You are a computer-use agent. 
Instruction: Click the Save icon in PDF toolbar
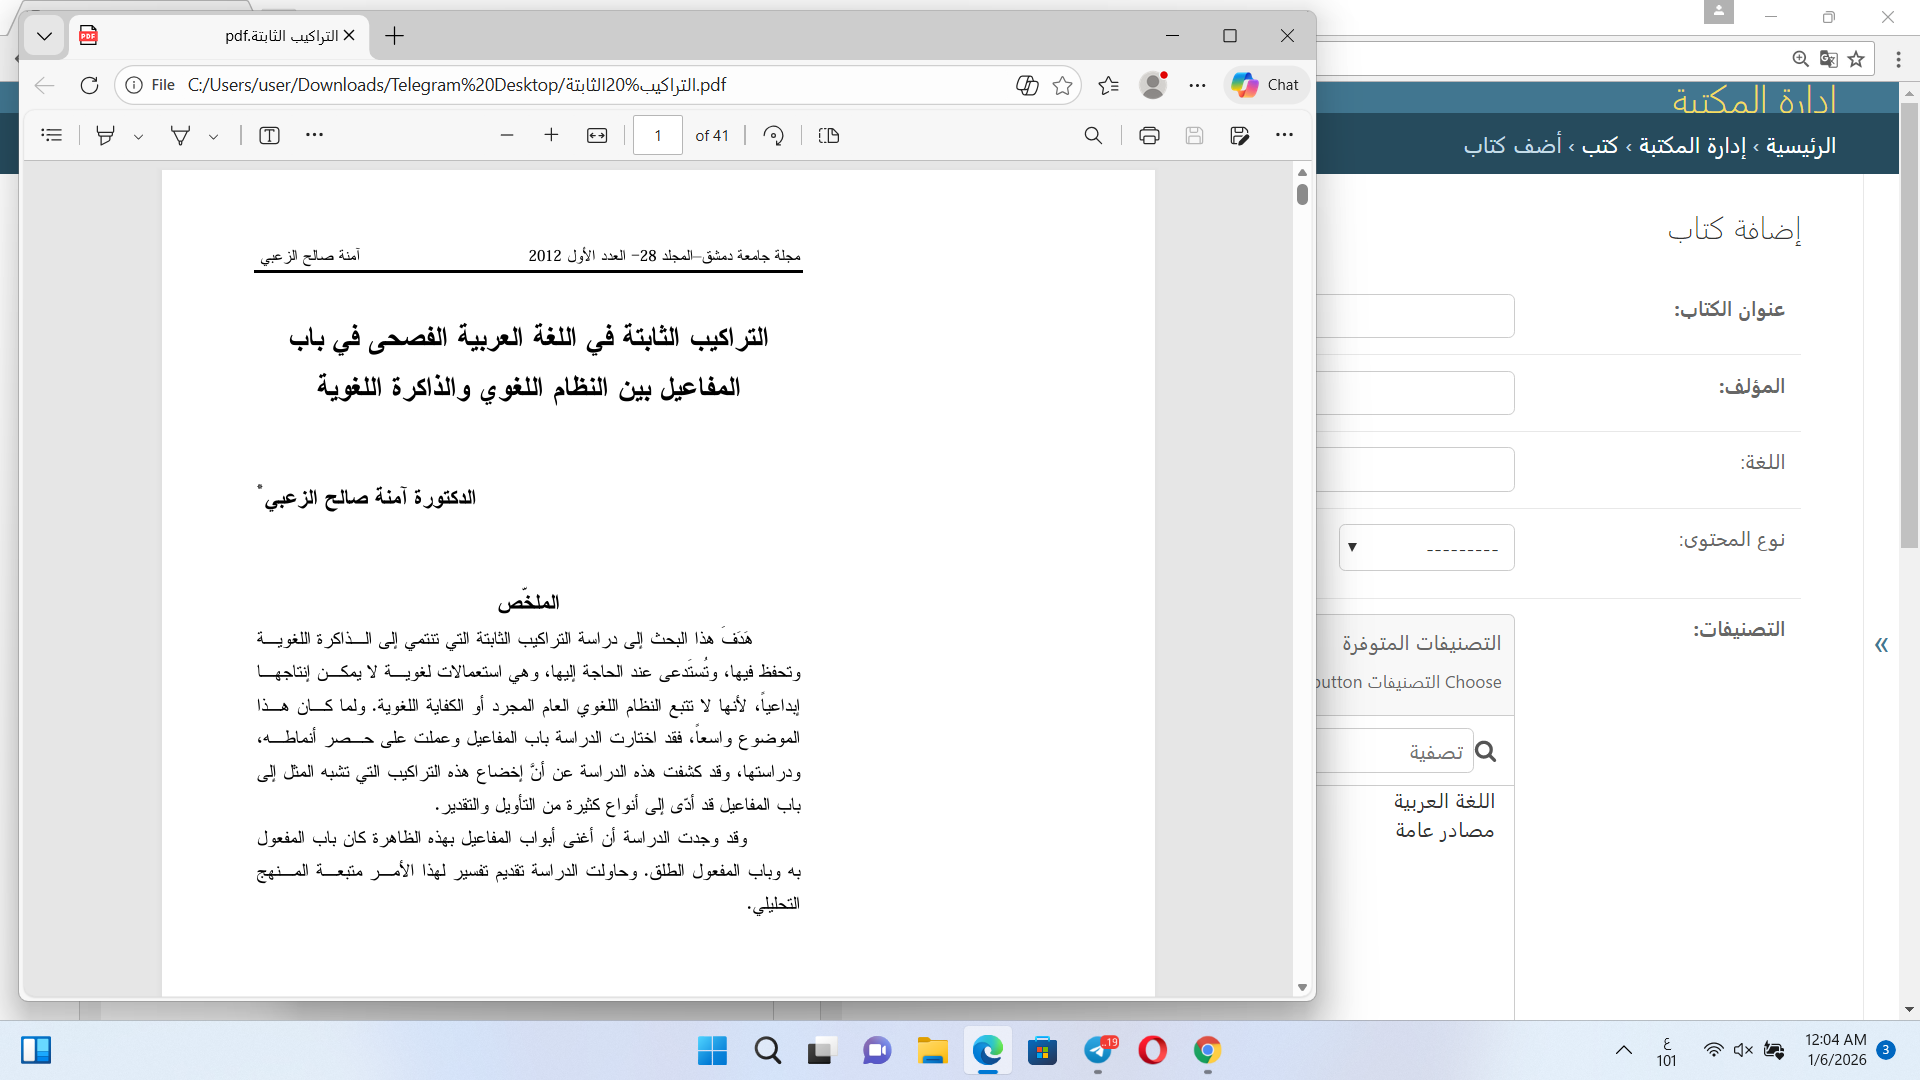point(1194,135)
